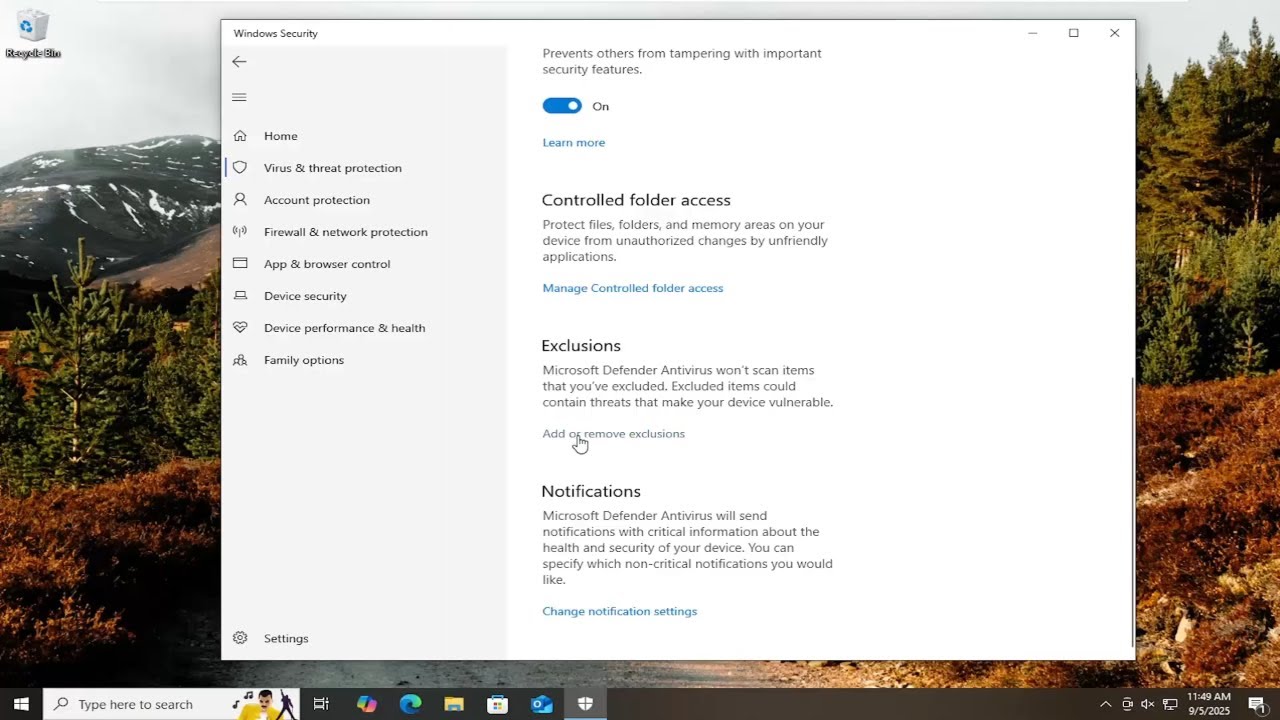The height and width of the screenshot is (720, 1280).
Task: Click the Virus & threat protection shield icon
Action: tap(240, 168)
